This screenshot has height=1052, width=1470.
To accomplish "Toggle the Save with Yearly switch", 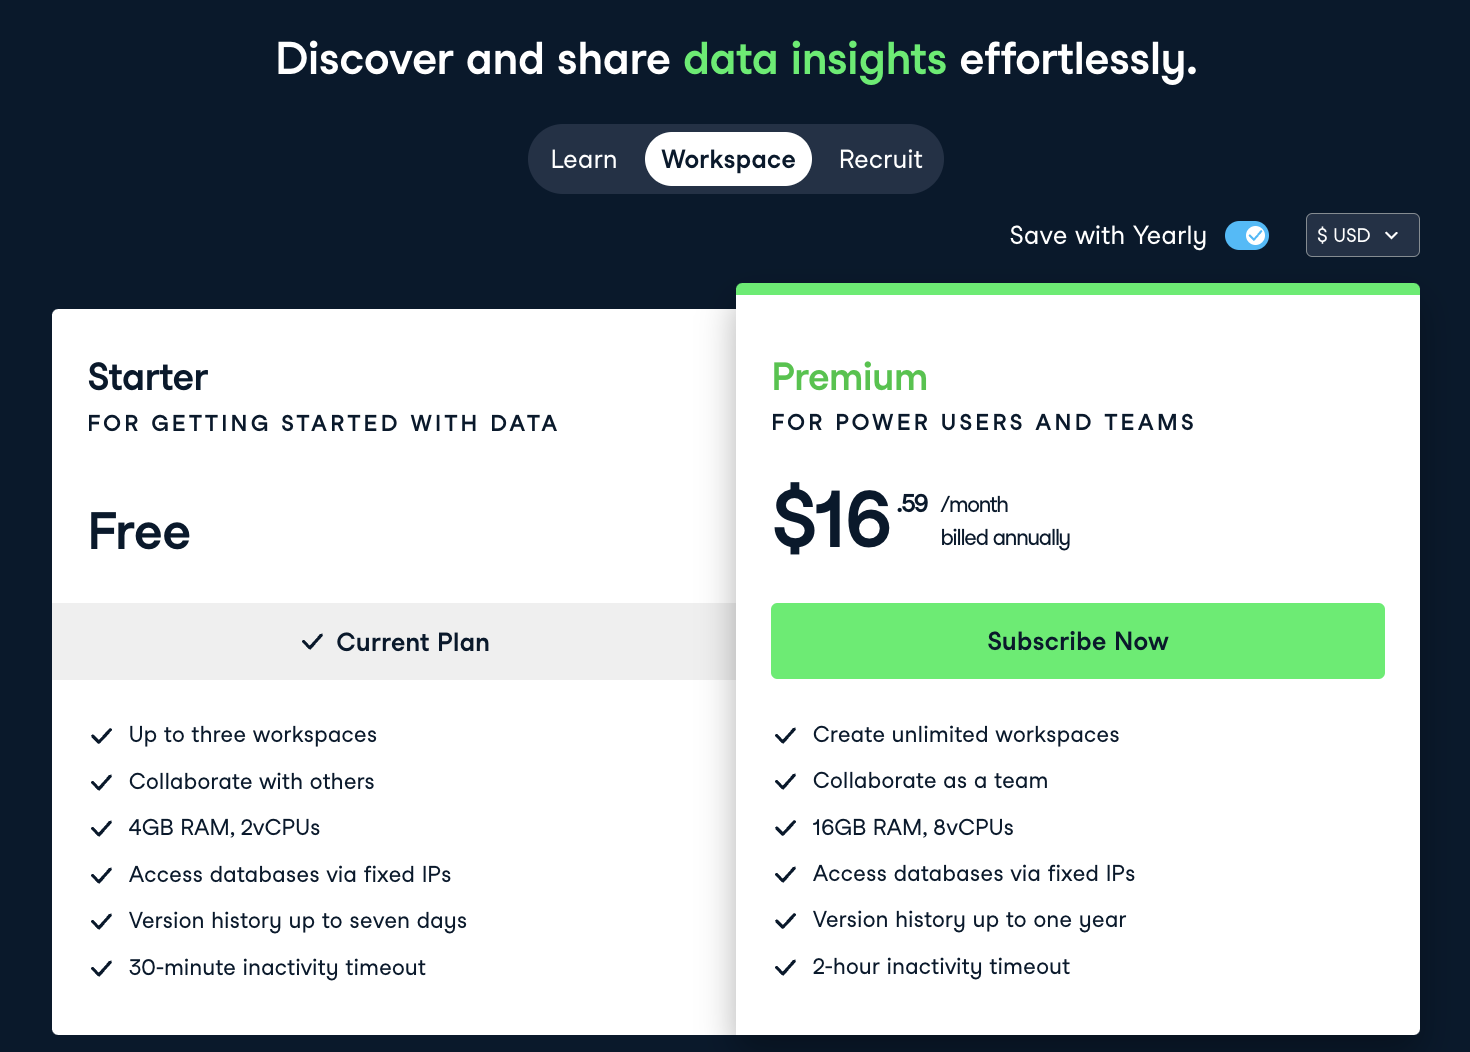I will [1246, 236].
